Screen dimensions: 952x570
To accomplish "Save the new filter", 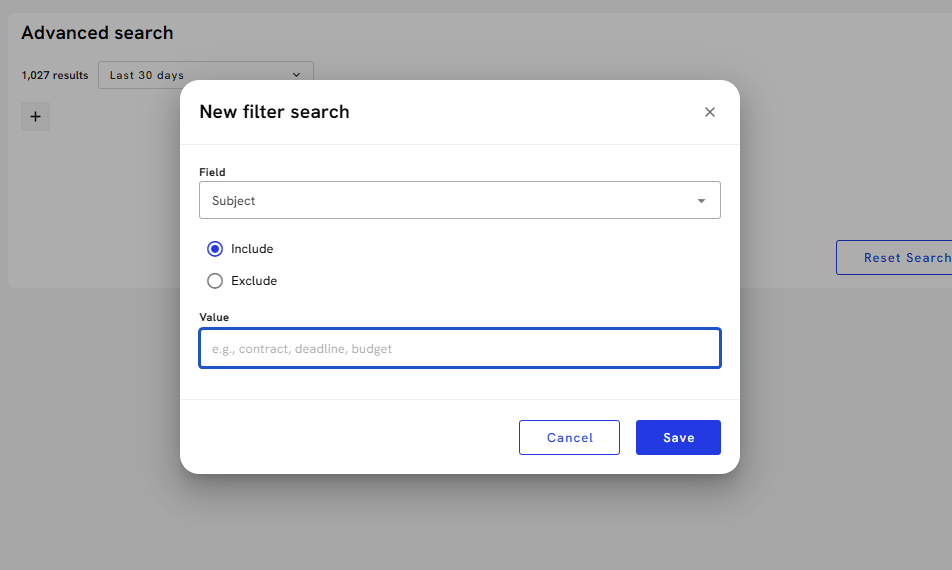I will point(678,438).
